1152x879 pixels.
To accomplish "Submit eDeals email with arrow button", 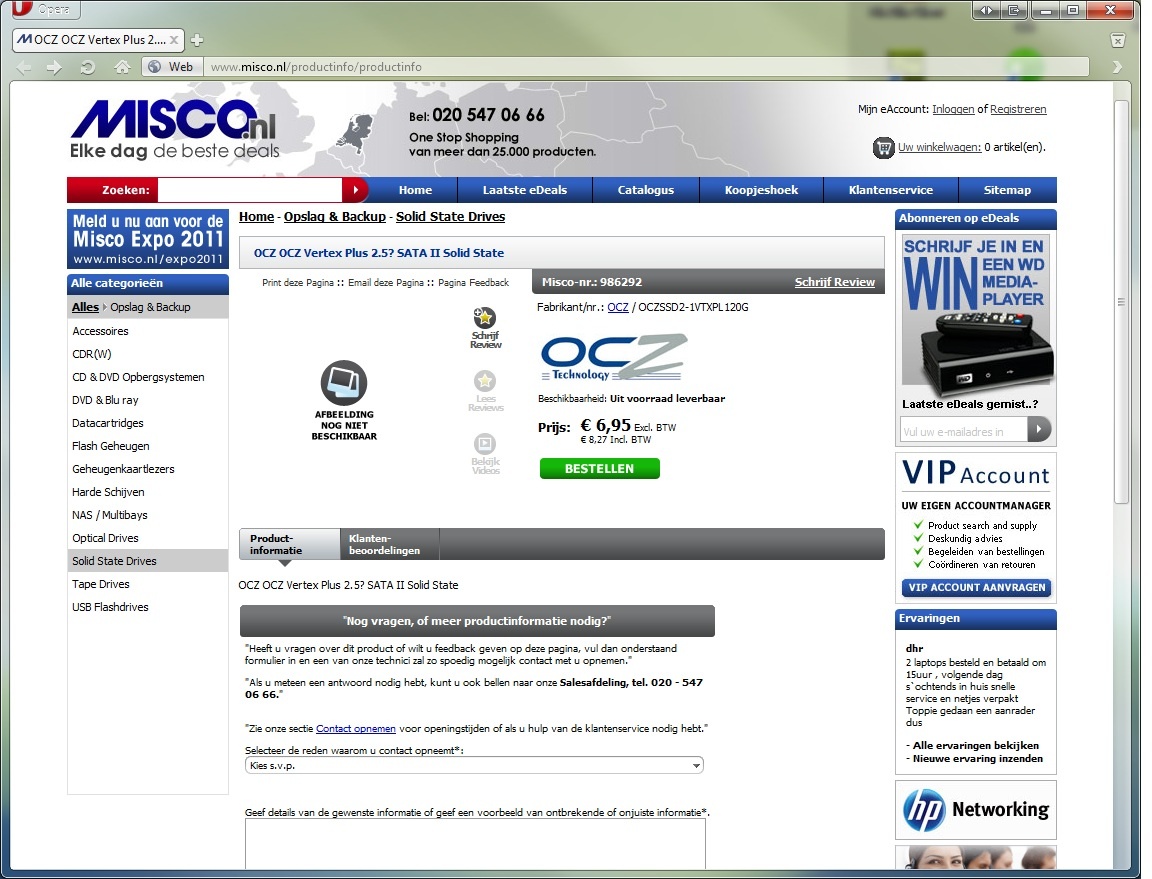I will [x=1039, y=429].
